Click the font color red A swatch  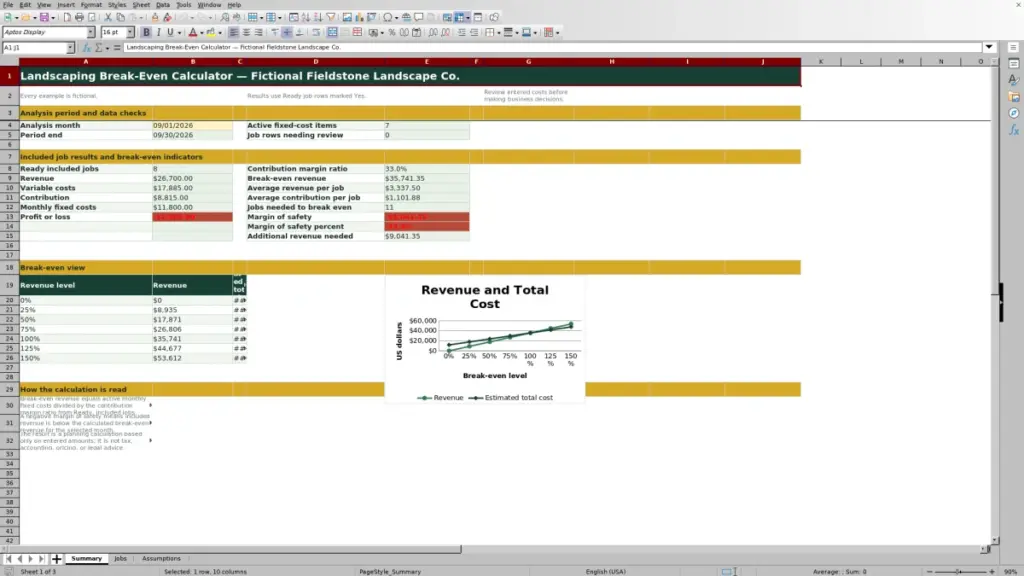(193, 33)
